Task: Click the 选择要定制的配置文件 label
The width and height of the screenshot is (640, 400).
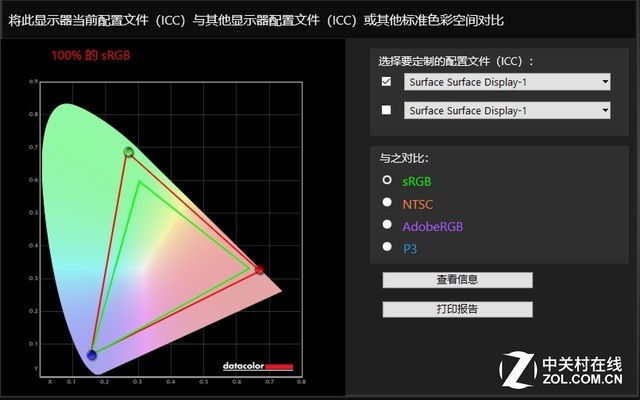Action: click(456, 62)
